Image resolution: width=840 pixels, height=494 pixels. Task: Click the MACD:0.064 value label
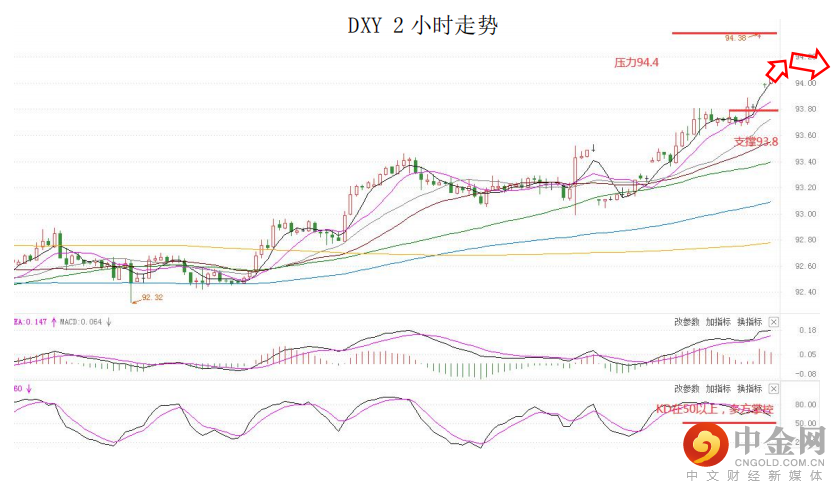(x=80, y=322)
